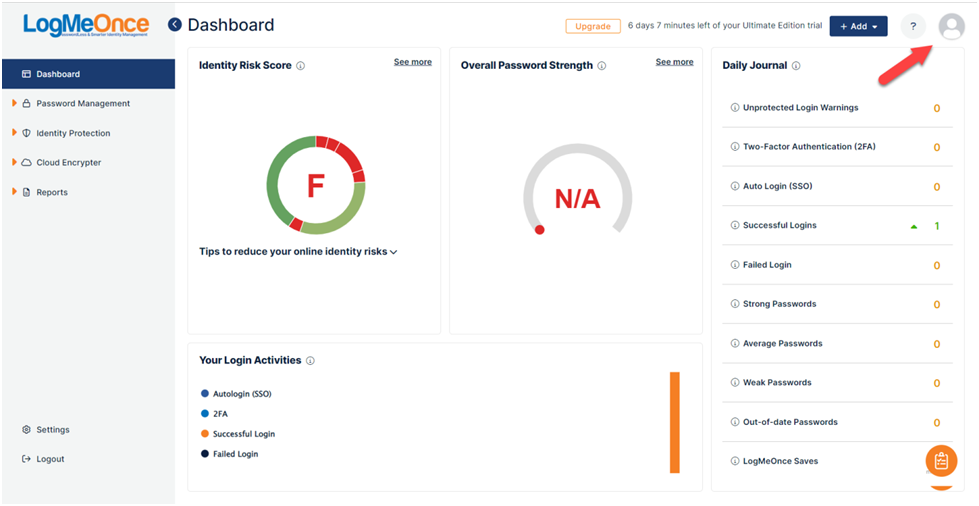Viewport: 979px width, 506px height.
Task: Click info icon beside Failed Login journal row
Action: click(x=735, y=265)
